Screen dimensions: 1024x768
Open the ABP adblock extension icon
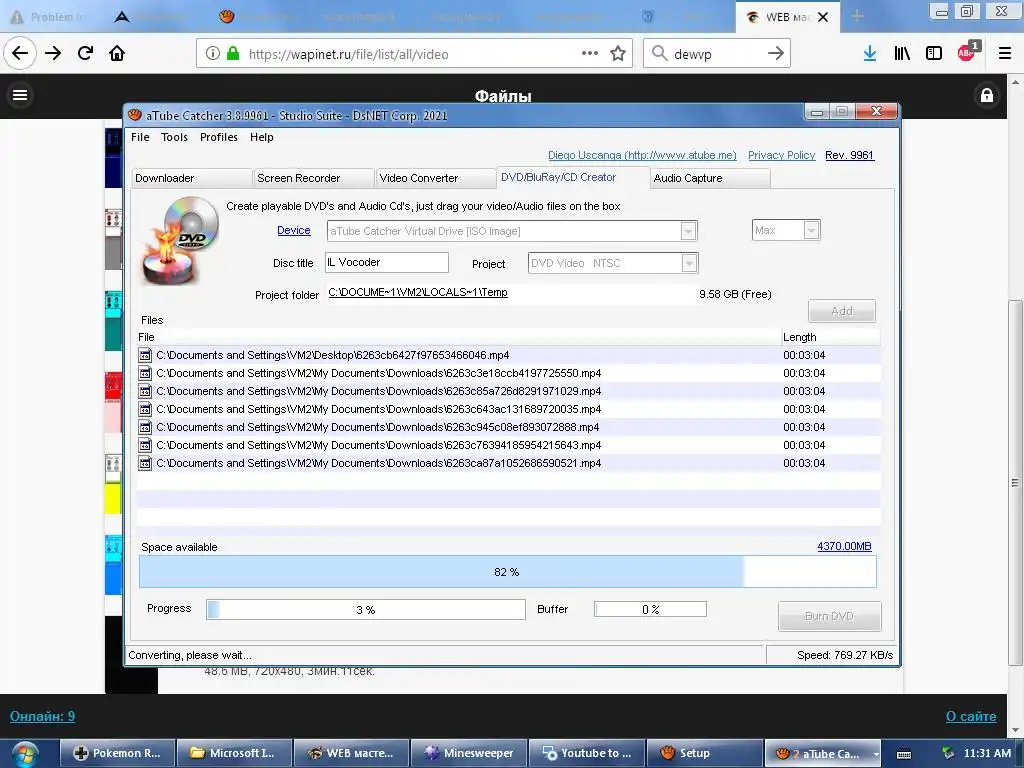968,52
